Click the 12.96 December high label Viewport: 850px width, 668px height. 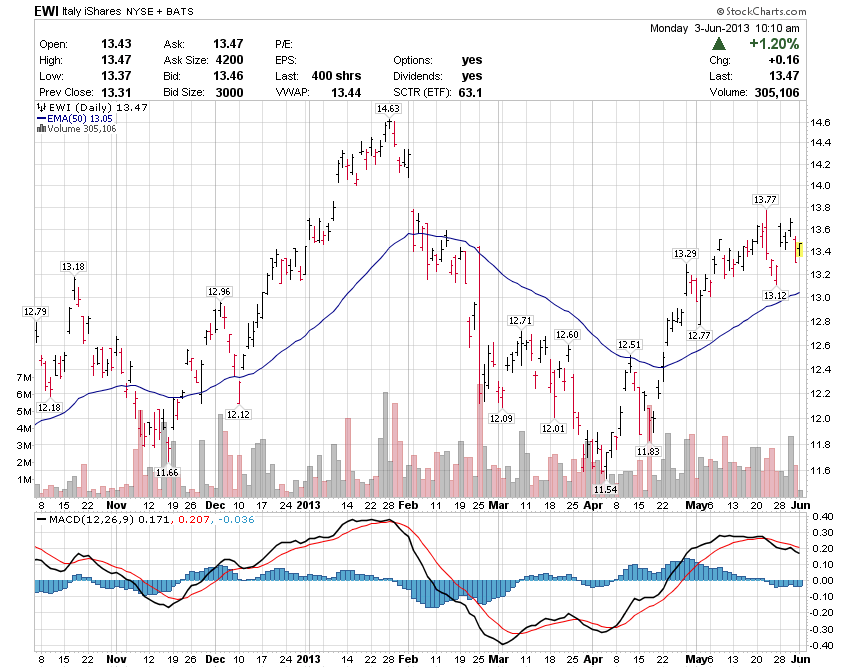pos(219,292)
